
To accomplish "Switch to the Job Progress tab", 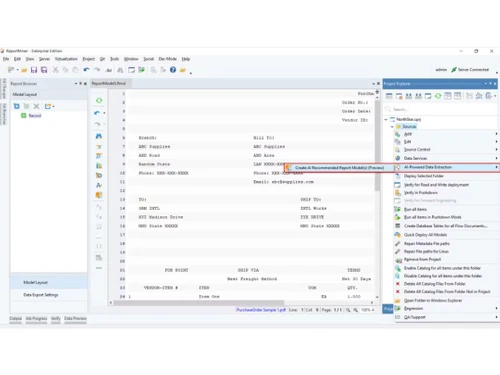I will (x=36, y=319).
